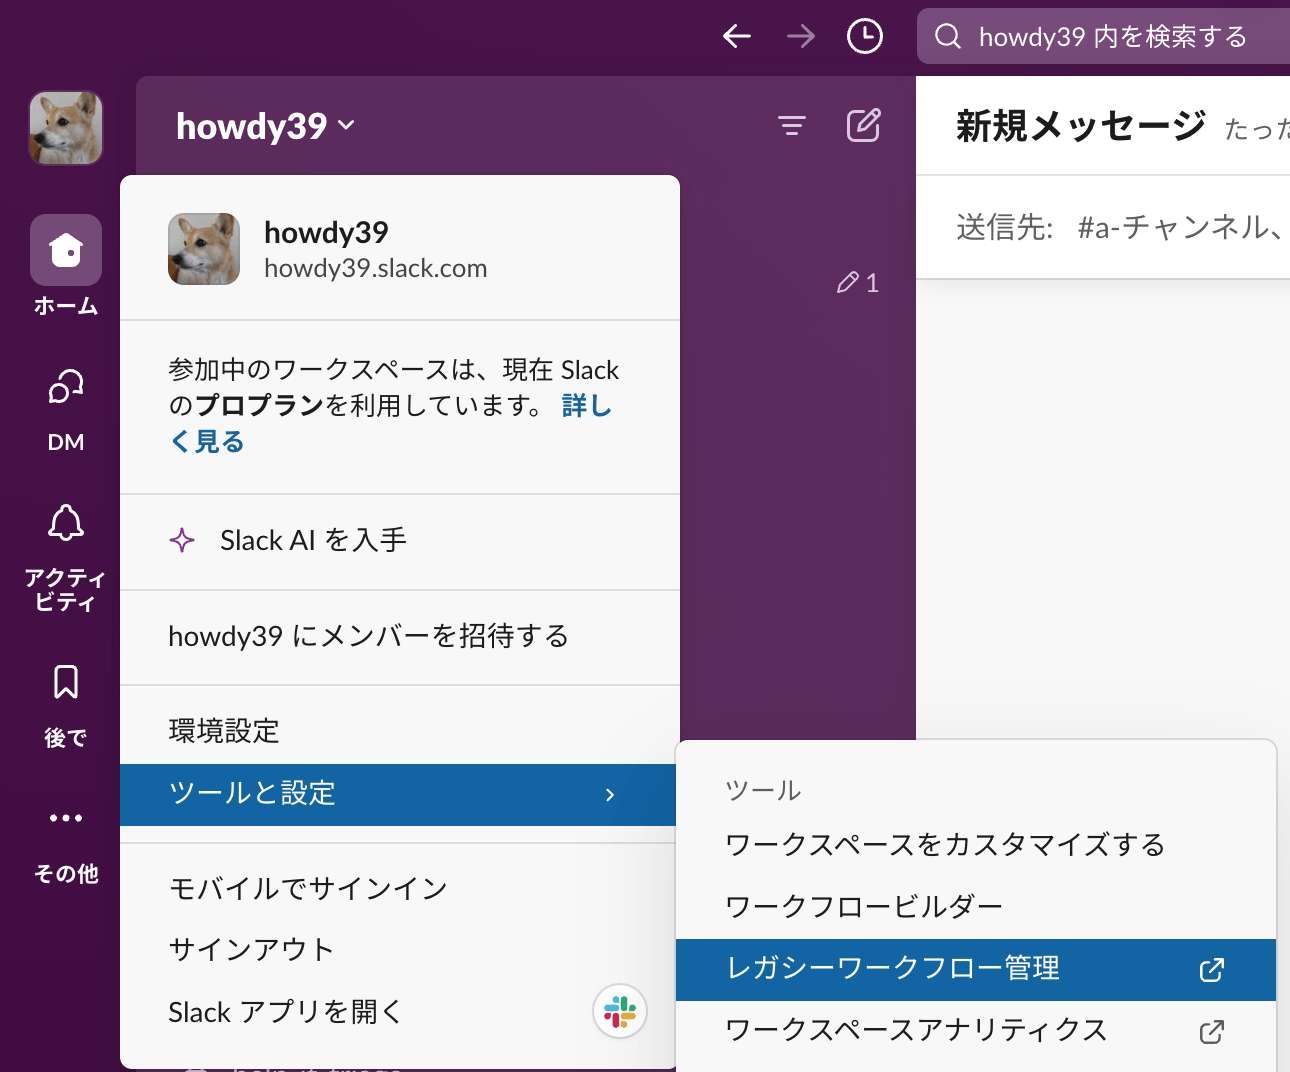This screenshot has width=1290, height=1072.
Task: Open the workspace avatar in sidebar
Action: tap(66, 128)
